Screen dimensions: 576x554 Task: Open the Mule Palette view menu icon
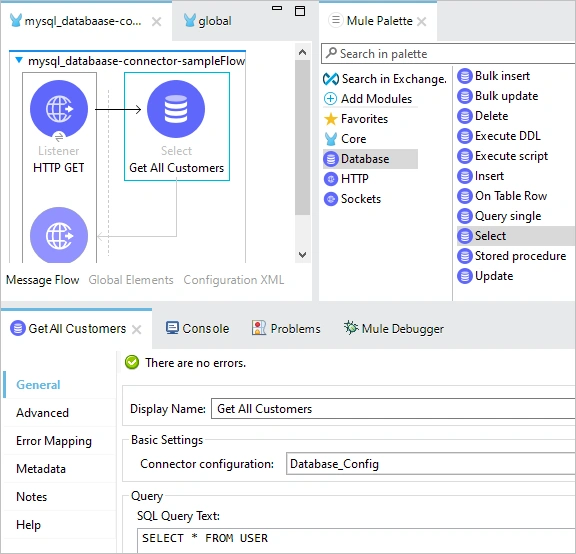(x=335, y=20)
